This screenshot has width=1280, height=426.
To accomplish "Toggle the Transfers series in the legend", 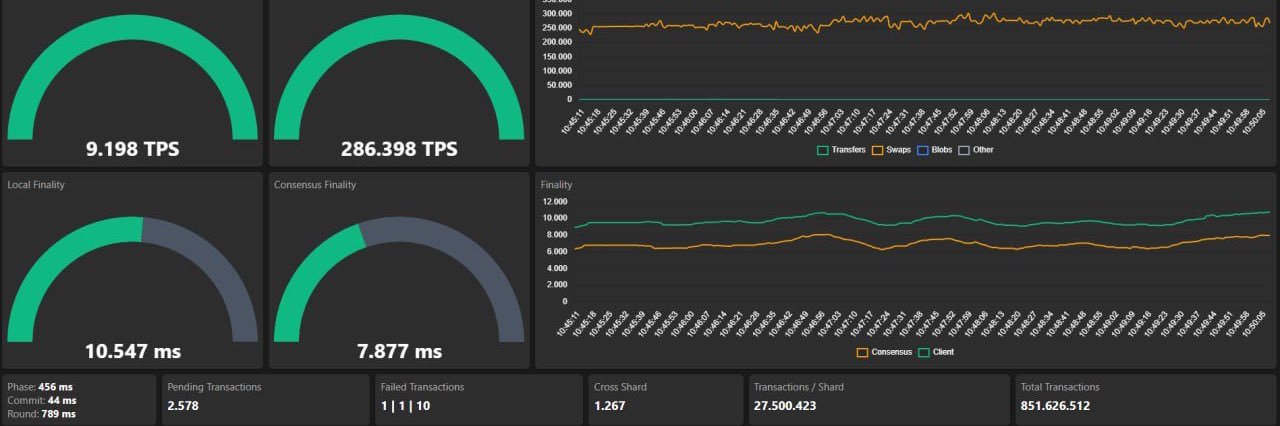I will [x=840, y=150].
